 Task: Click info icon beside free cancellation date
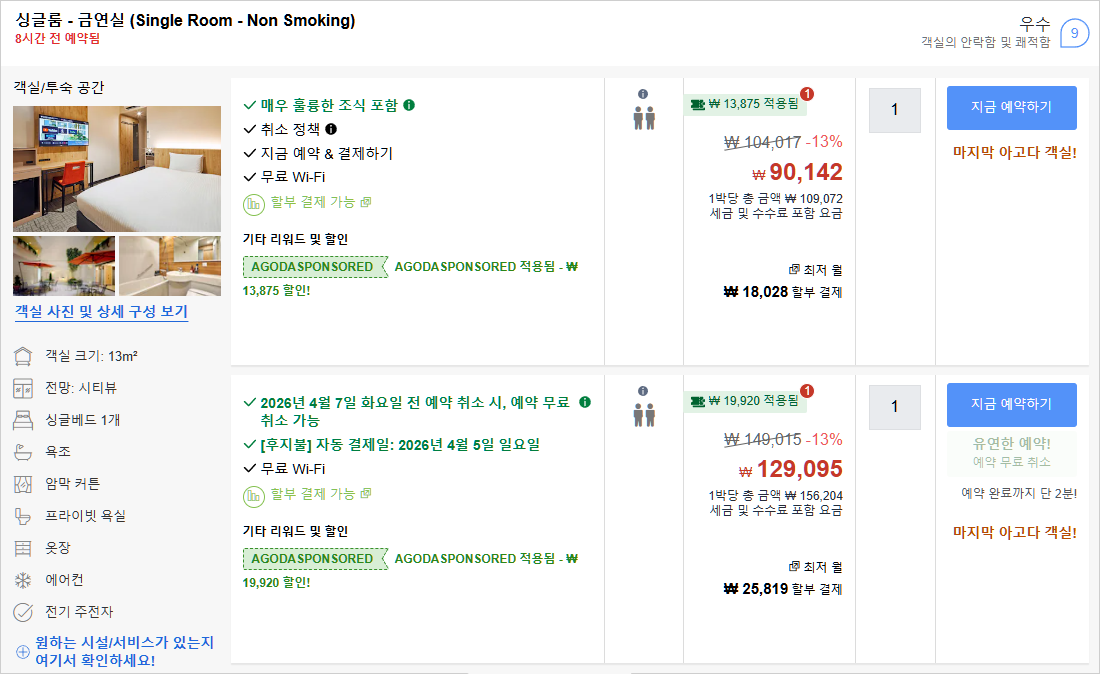coord(585,402)
